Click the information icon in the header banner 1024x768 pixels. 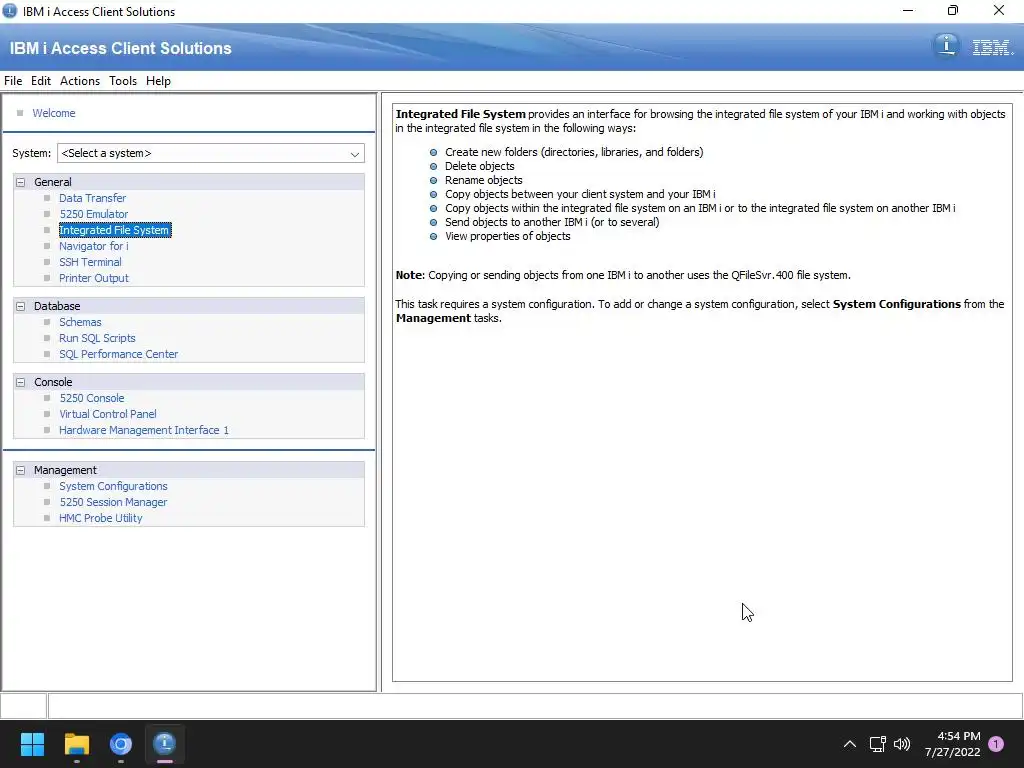[946, 46]
